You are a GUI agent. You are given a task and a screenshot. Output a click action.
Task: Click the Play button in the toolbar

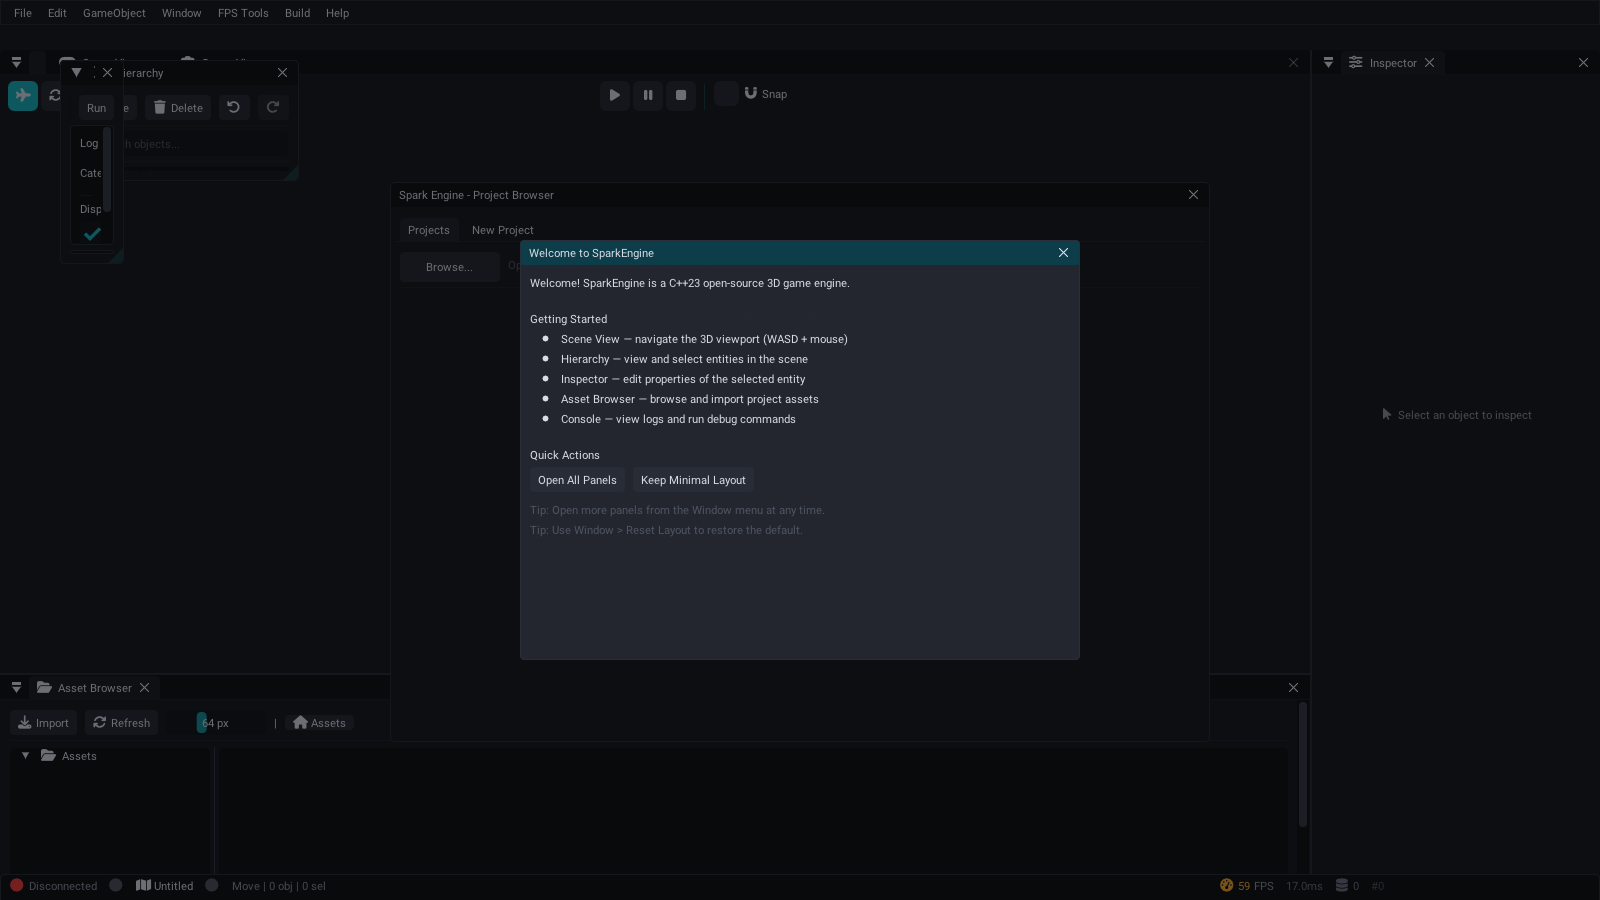coord(615,95)
